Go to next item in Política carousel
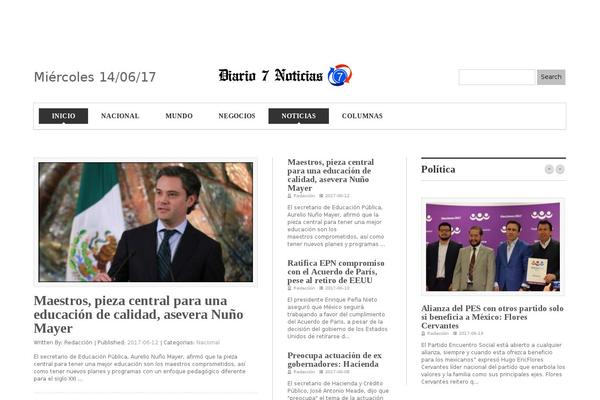 pos(560,169)
